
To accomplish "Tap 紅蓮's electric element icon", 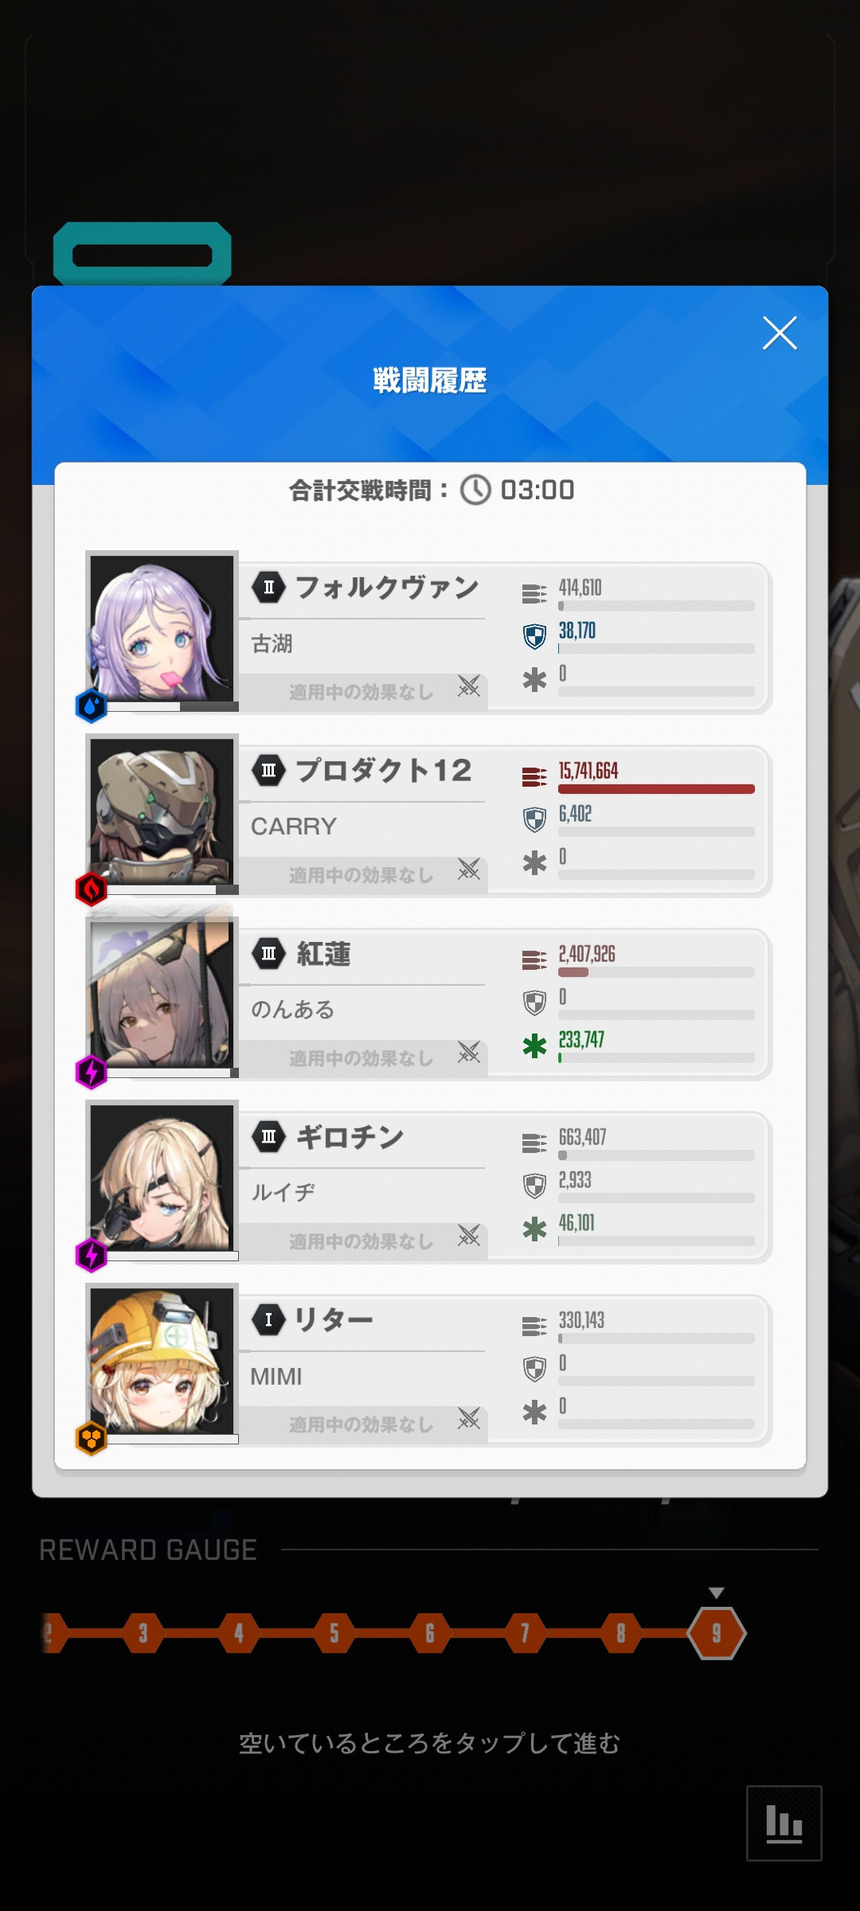I will pos(92,1072).
